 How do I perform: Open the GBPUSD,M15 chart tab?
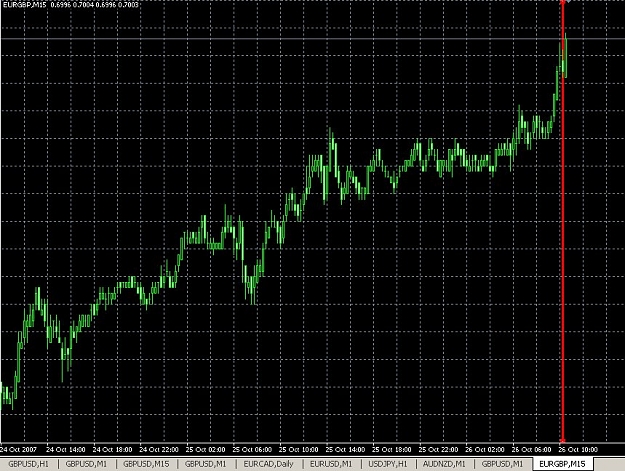(146, 464)
